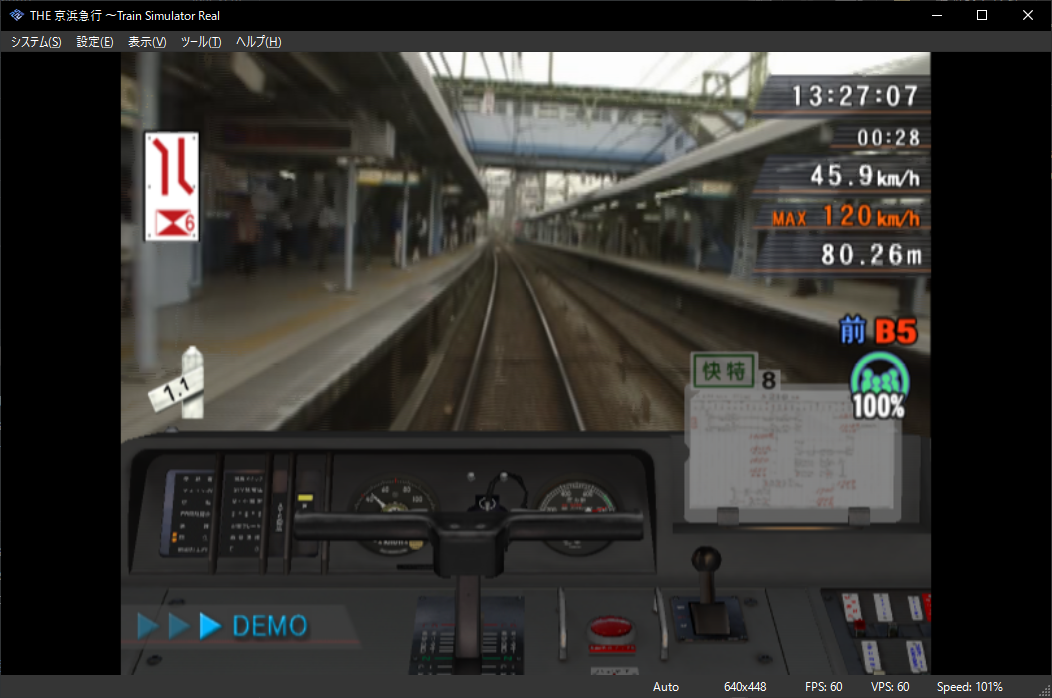Click the black-knobbed lever on the console
This screenshot has height=698, width=1052.
pos(708,589)
